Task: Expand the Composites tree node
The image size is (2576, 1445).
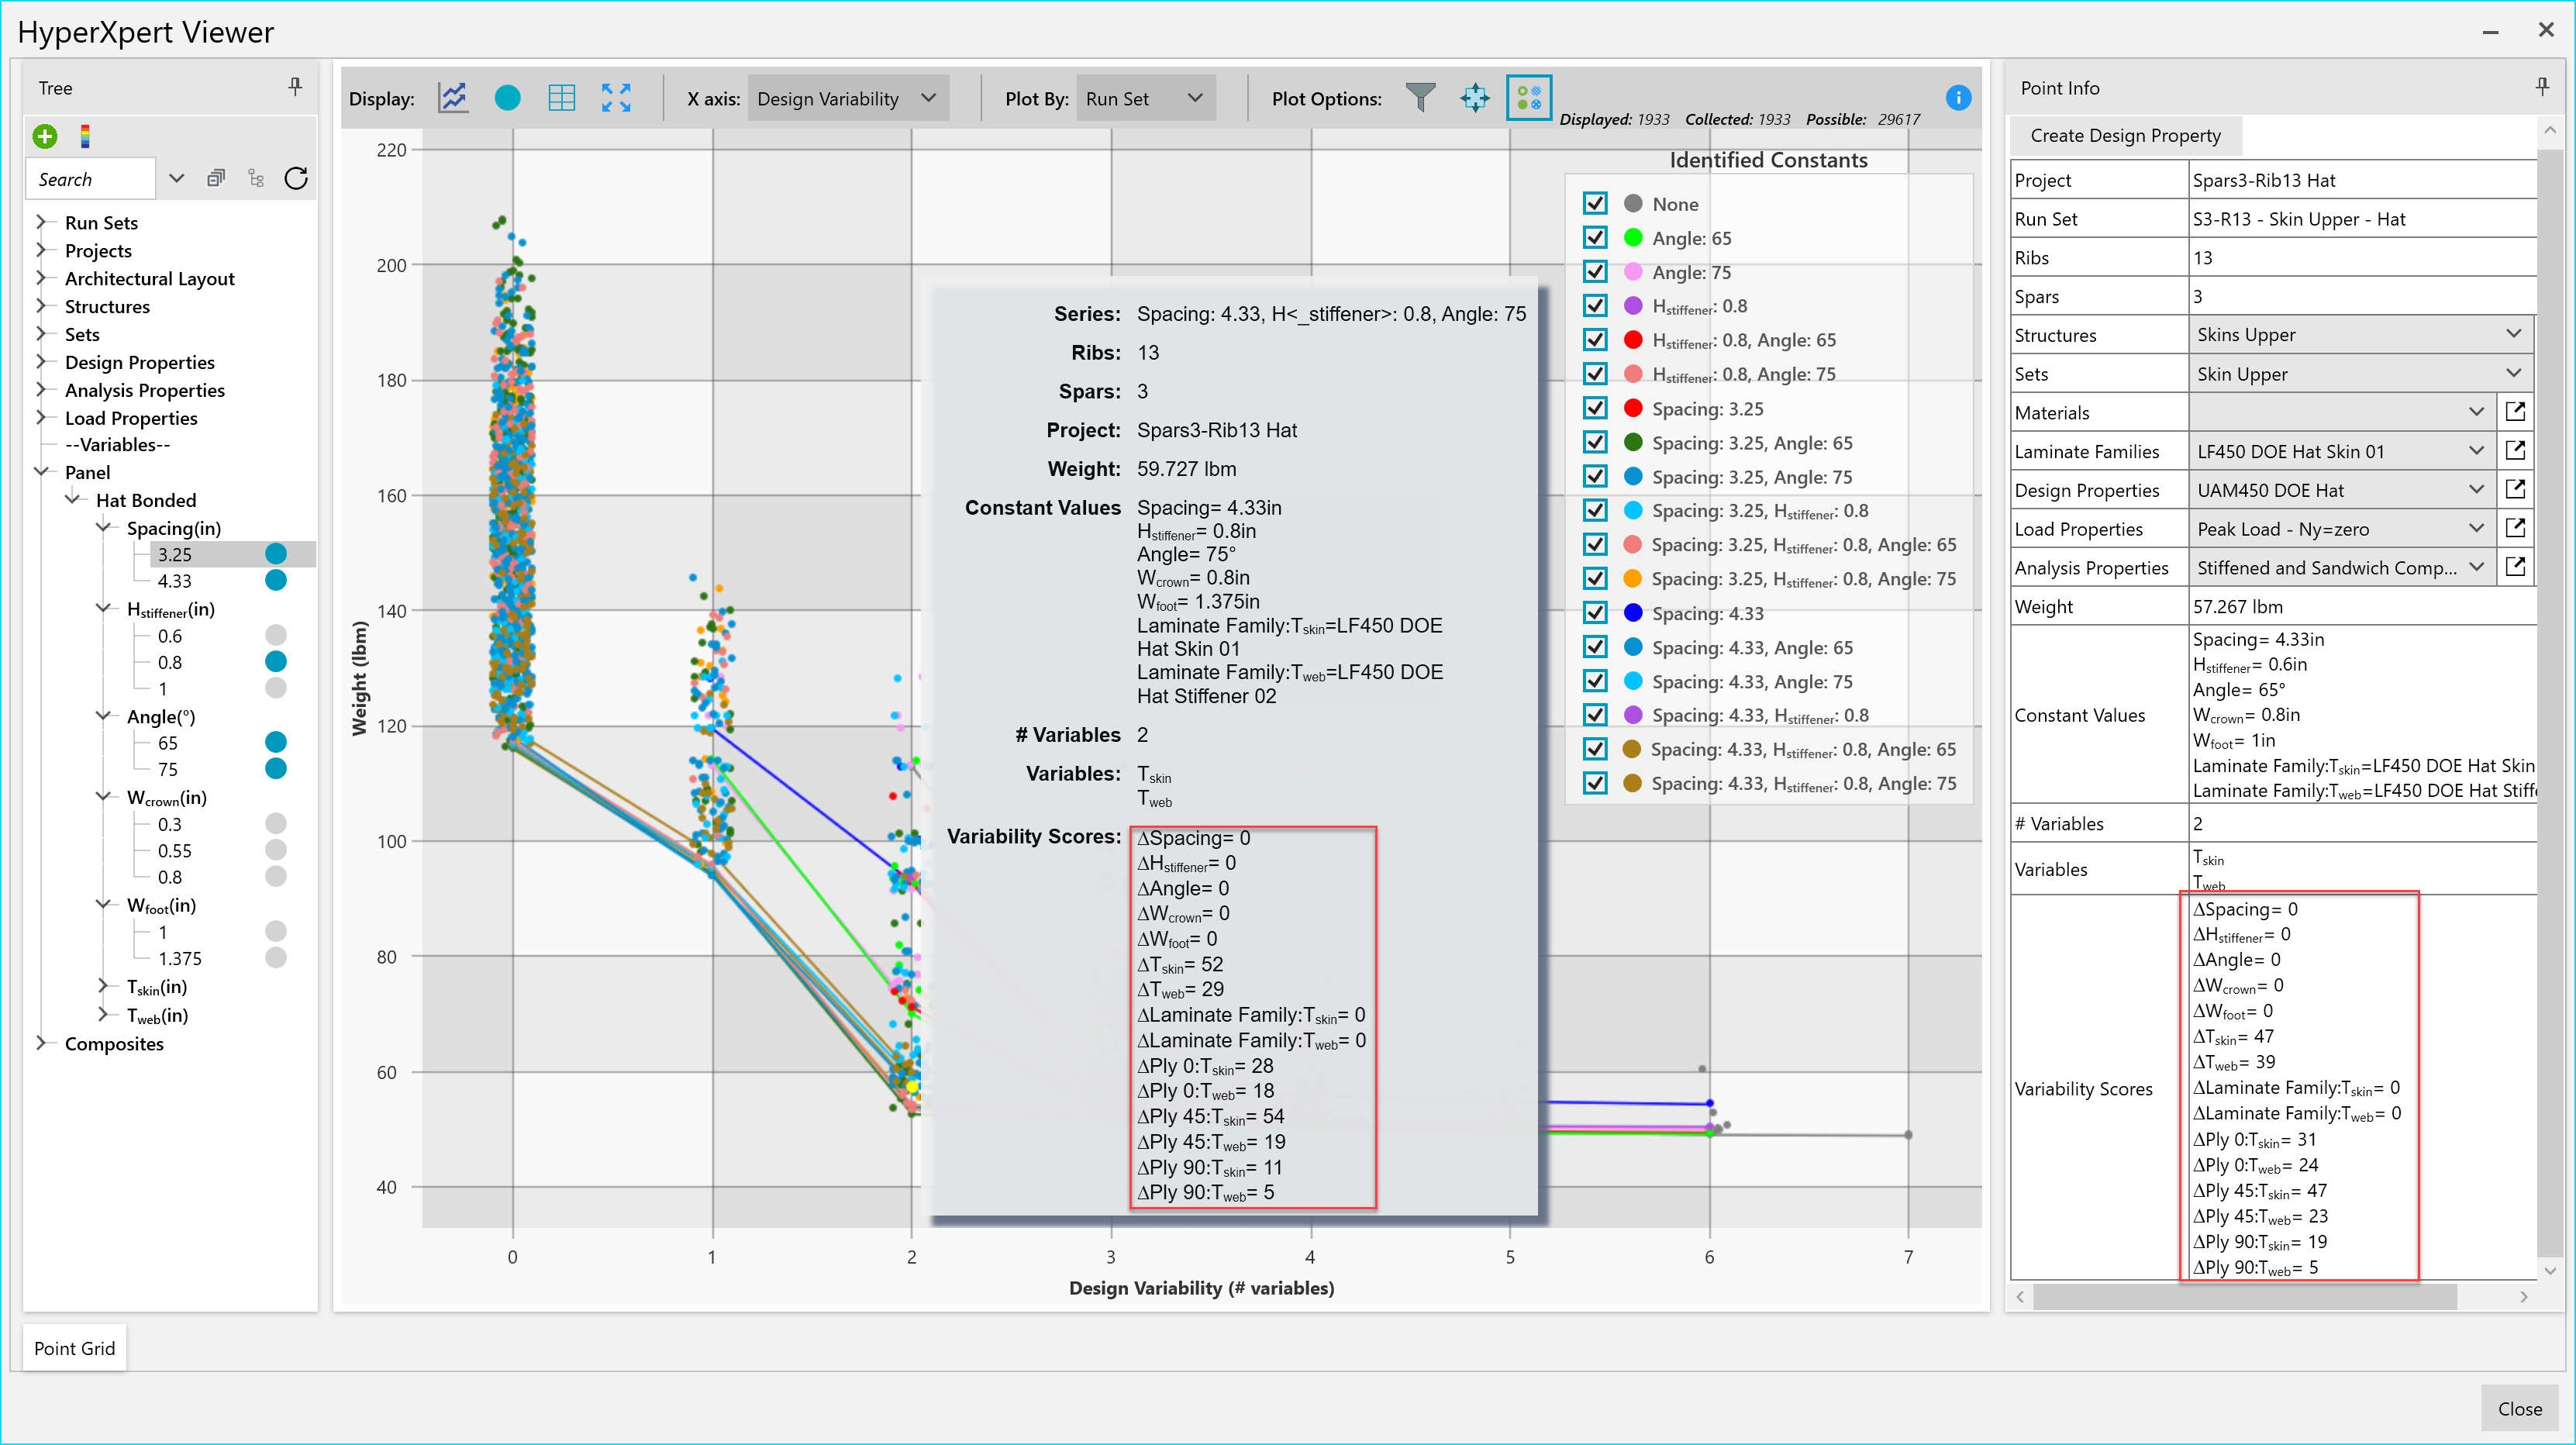Action: click(x=42, y=1043)
